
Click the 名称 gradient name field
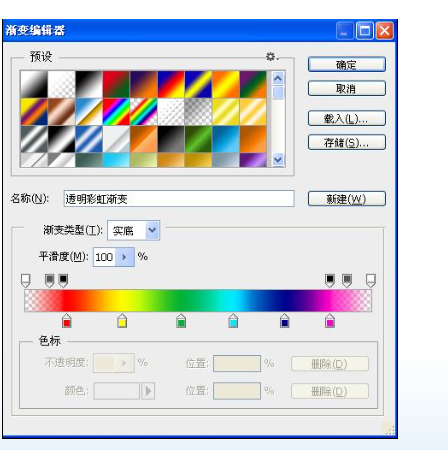pos(179,199)
